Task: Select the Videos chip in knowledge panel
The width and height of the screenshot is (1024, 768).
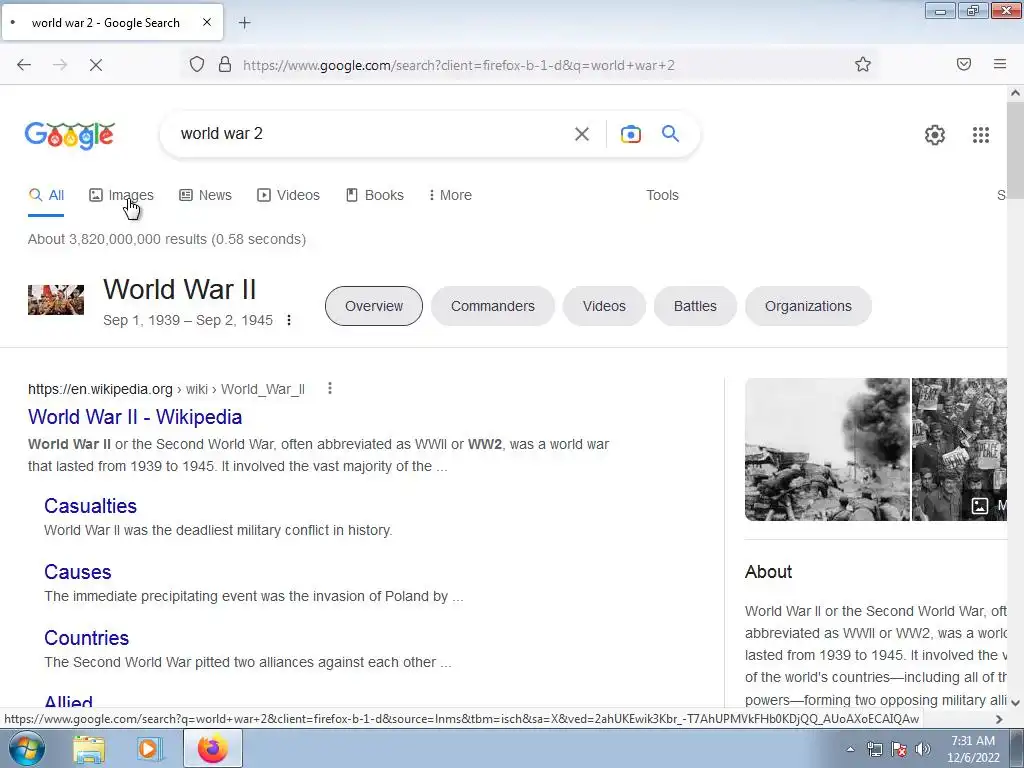Action: [x=604, y=306]
